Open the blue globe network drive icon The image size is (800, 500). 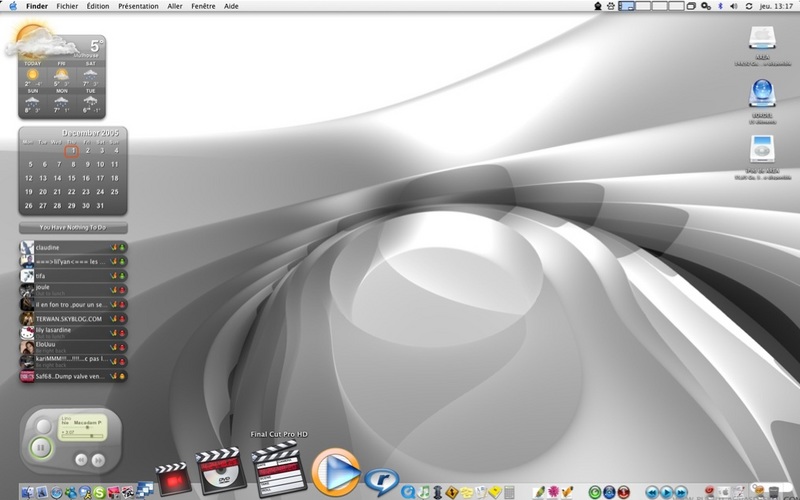[x=762, y=93]
